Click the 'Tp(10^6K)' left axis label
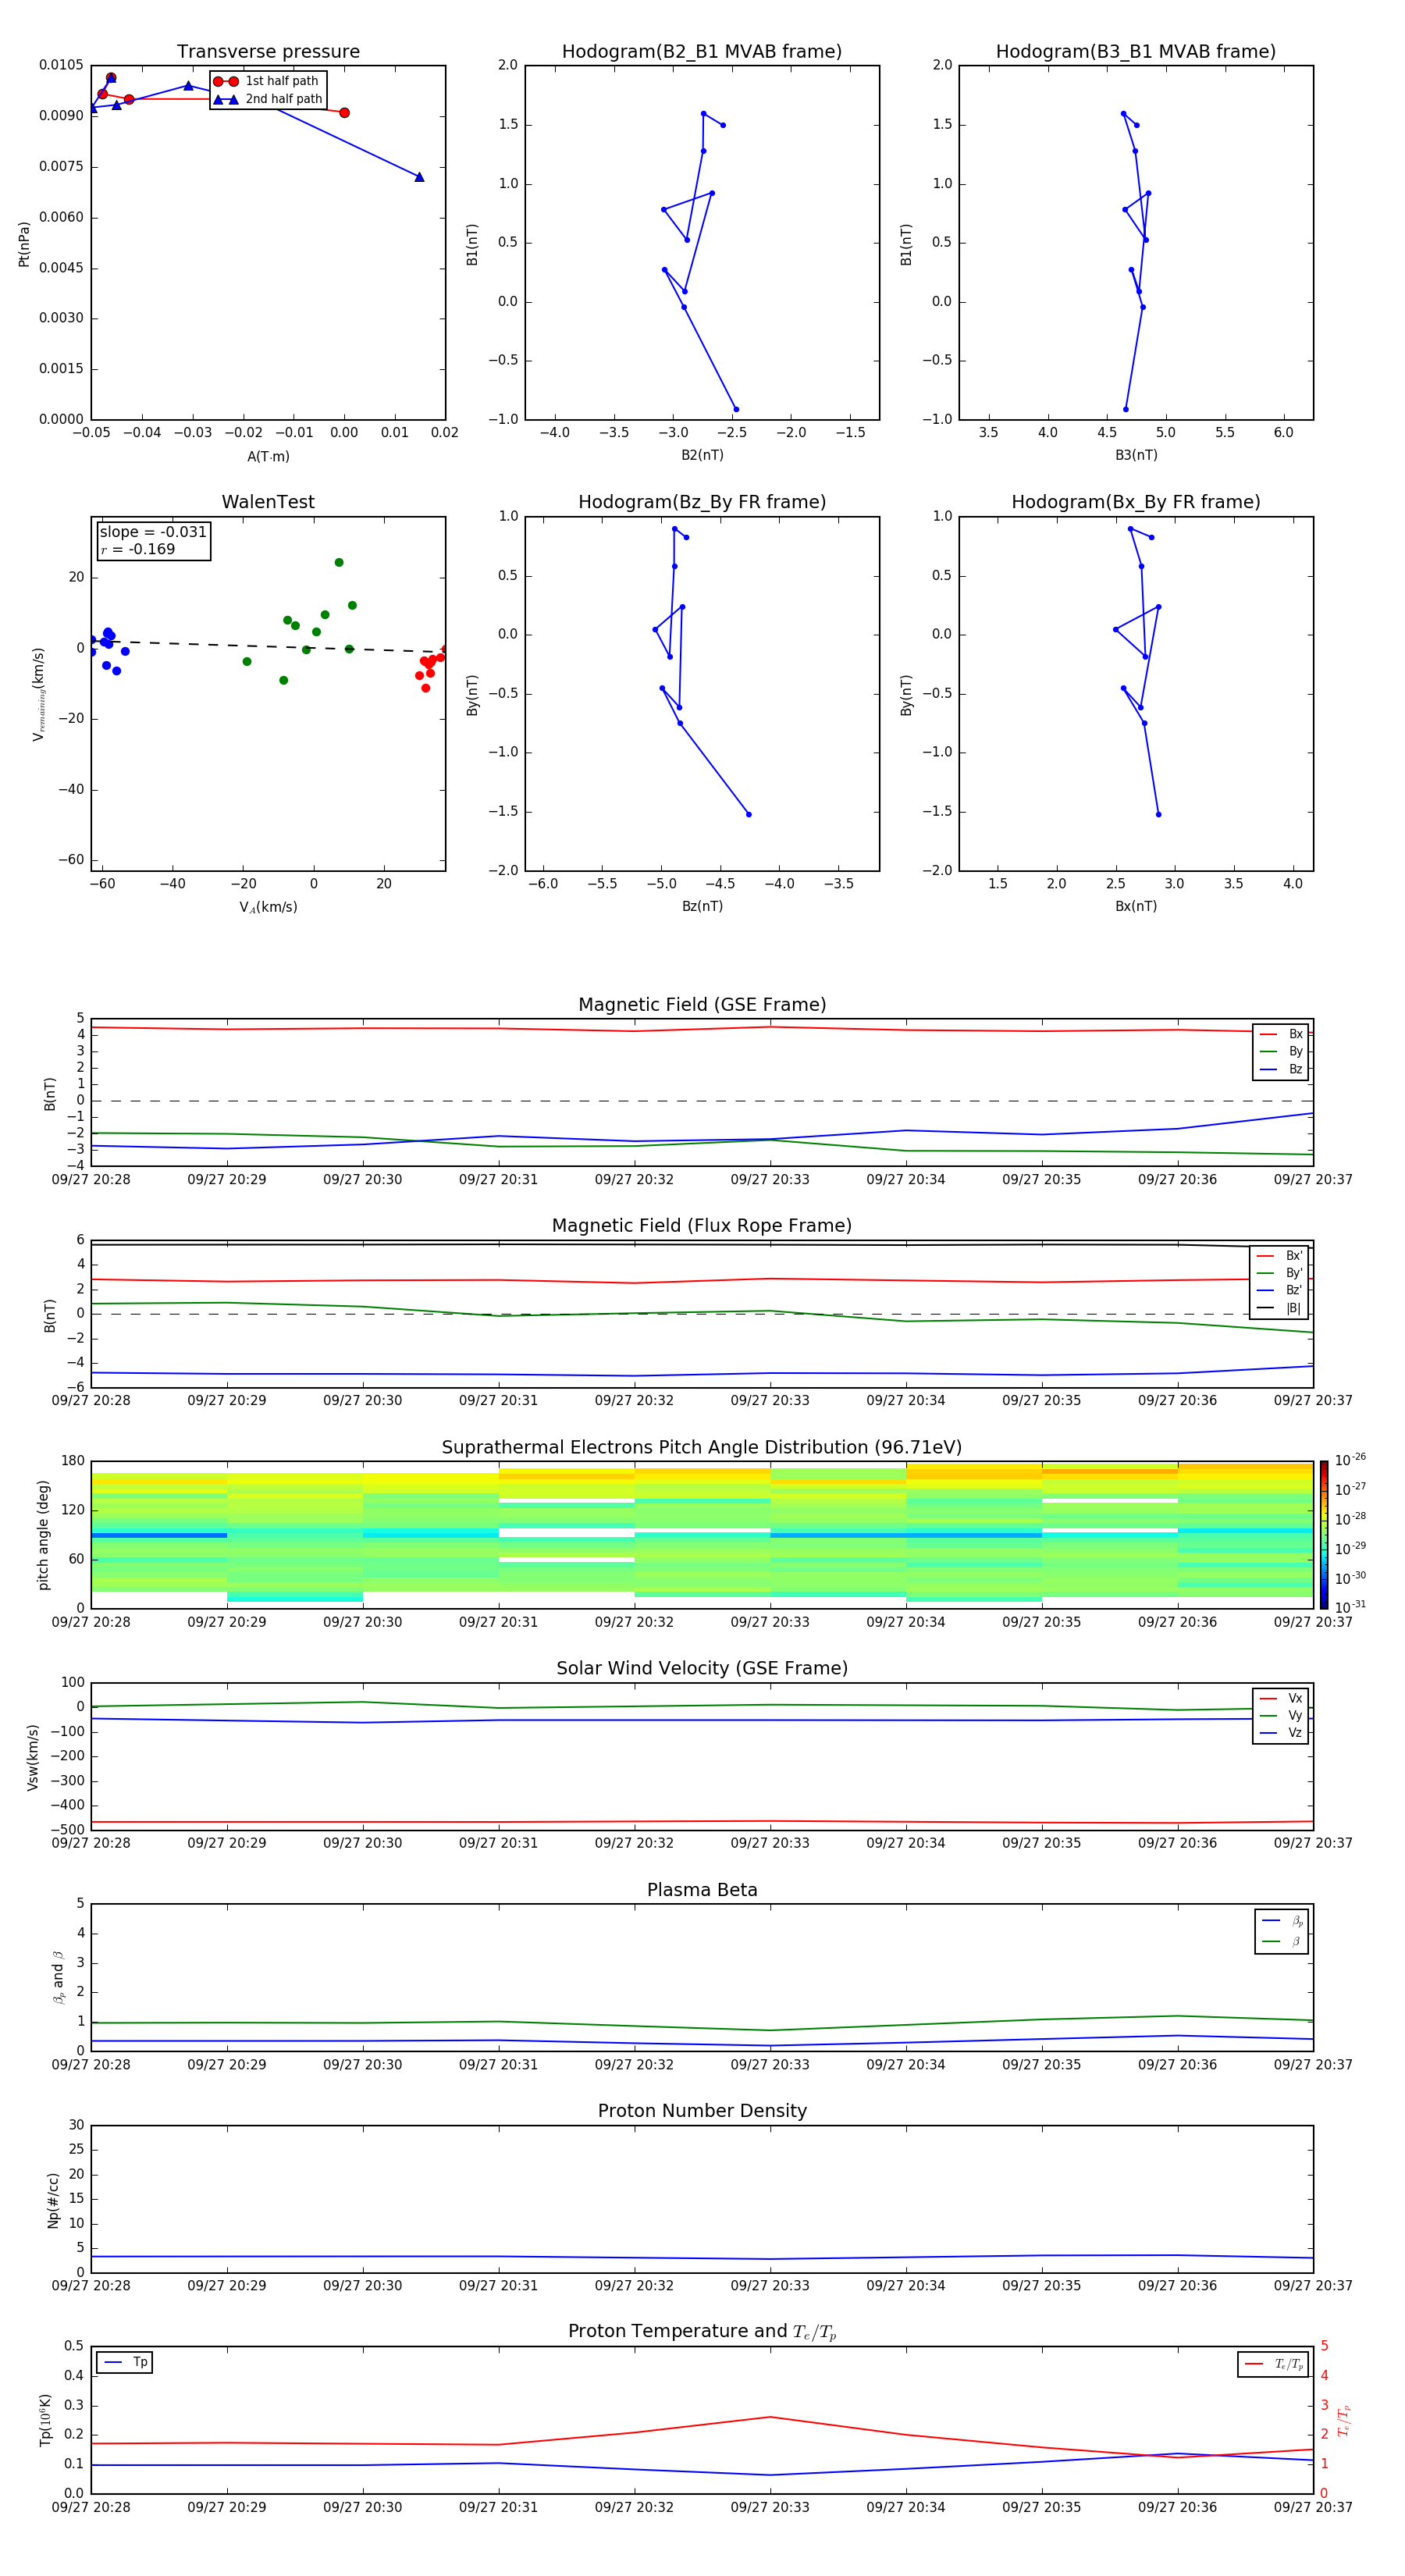The height and width of the screenshot is (2576, 1405). click(x=45, y=2420)
